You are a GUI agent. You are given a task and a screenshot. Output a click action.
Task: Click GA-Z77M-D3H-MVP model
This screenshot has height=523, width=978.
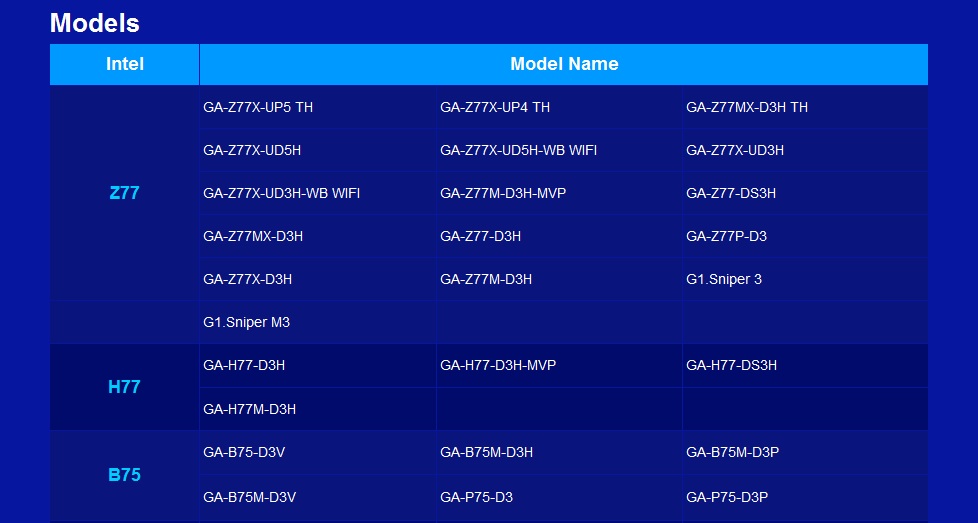click(503, 193)
